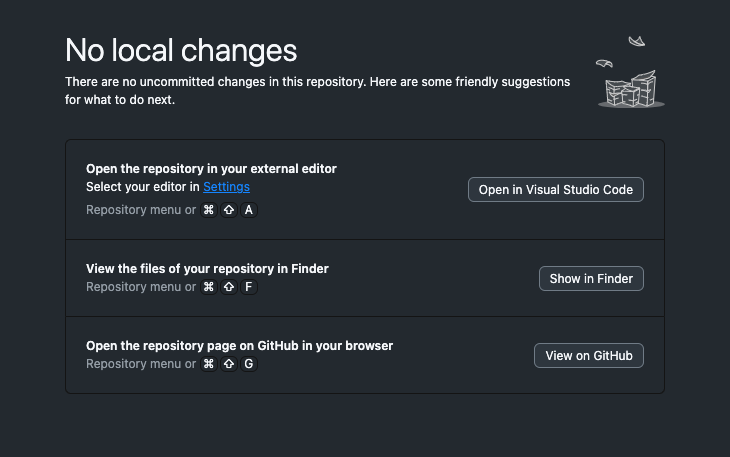Click the 'no uncommitted changes' description paragraph
This screenshot has height=457, width=730.
pyautogui.click(x=317, y=90)
